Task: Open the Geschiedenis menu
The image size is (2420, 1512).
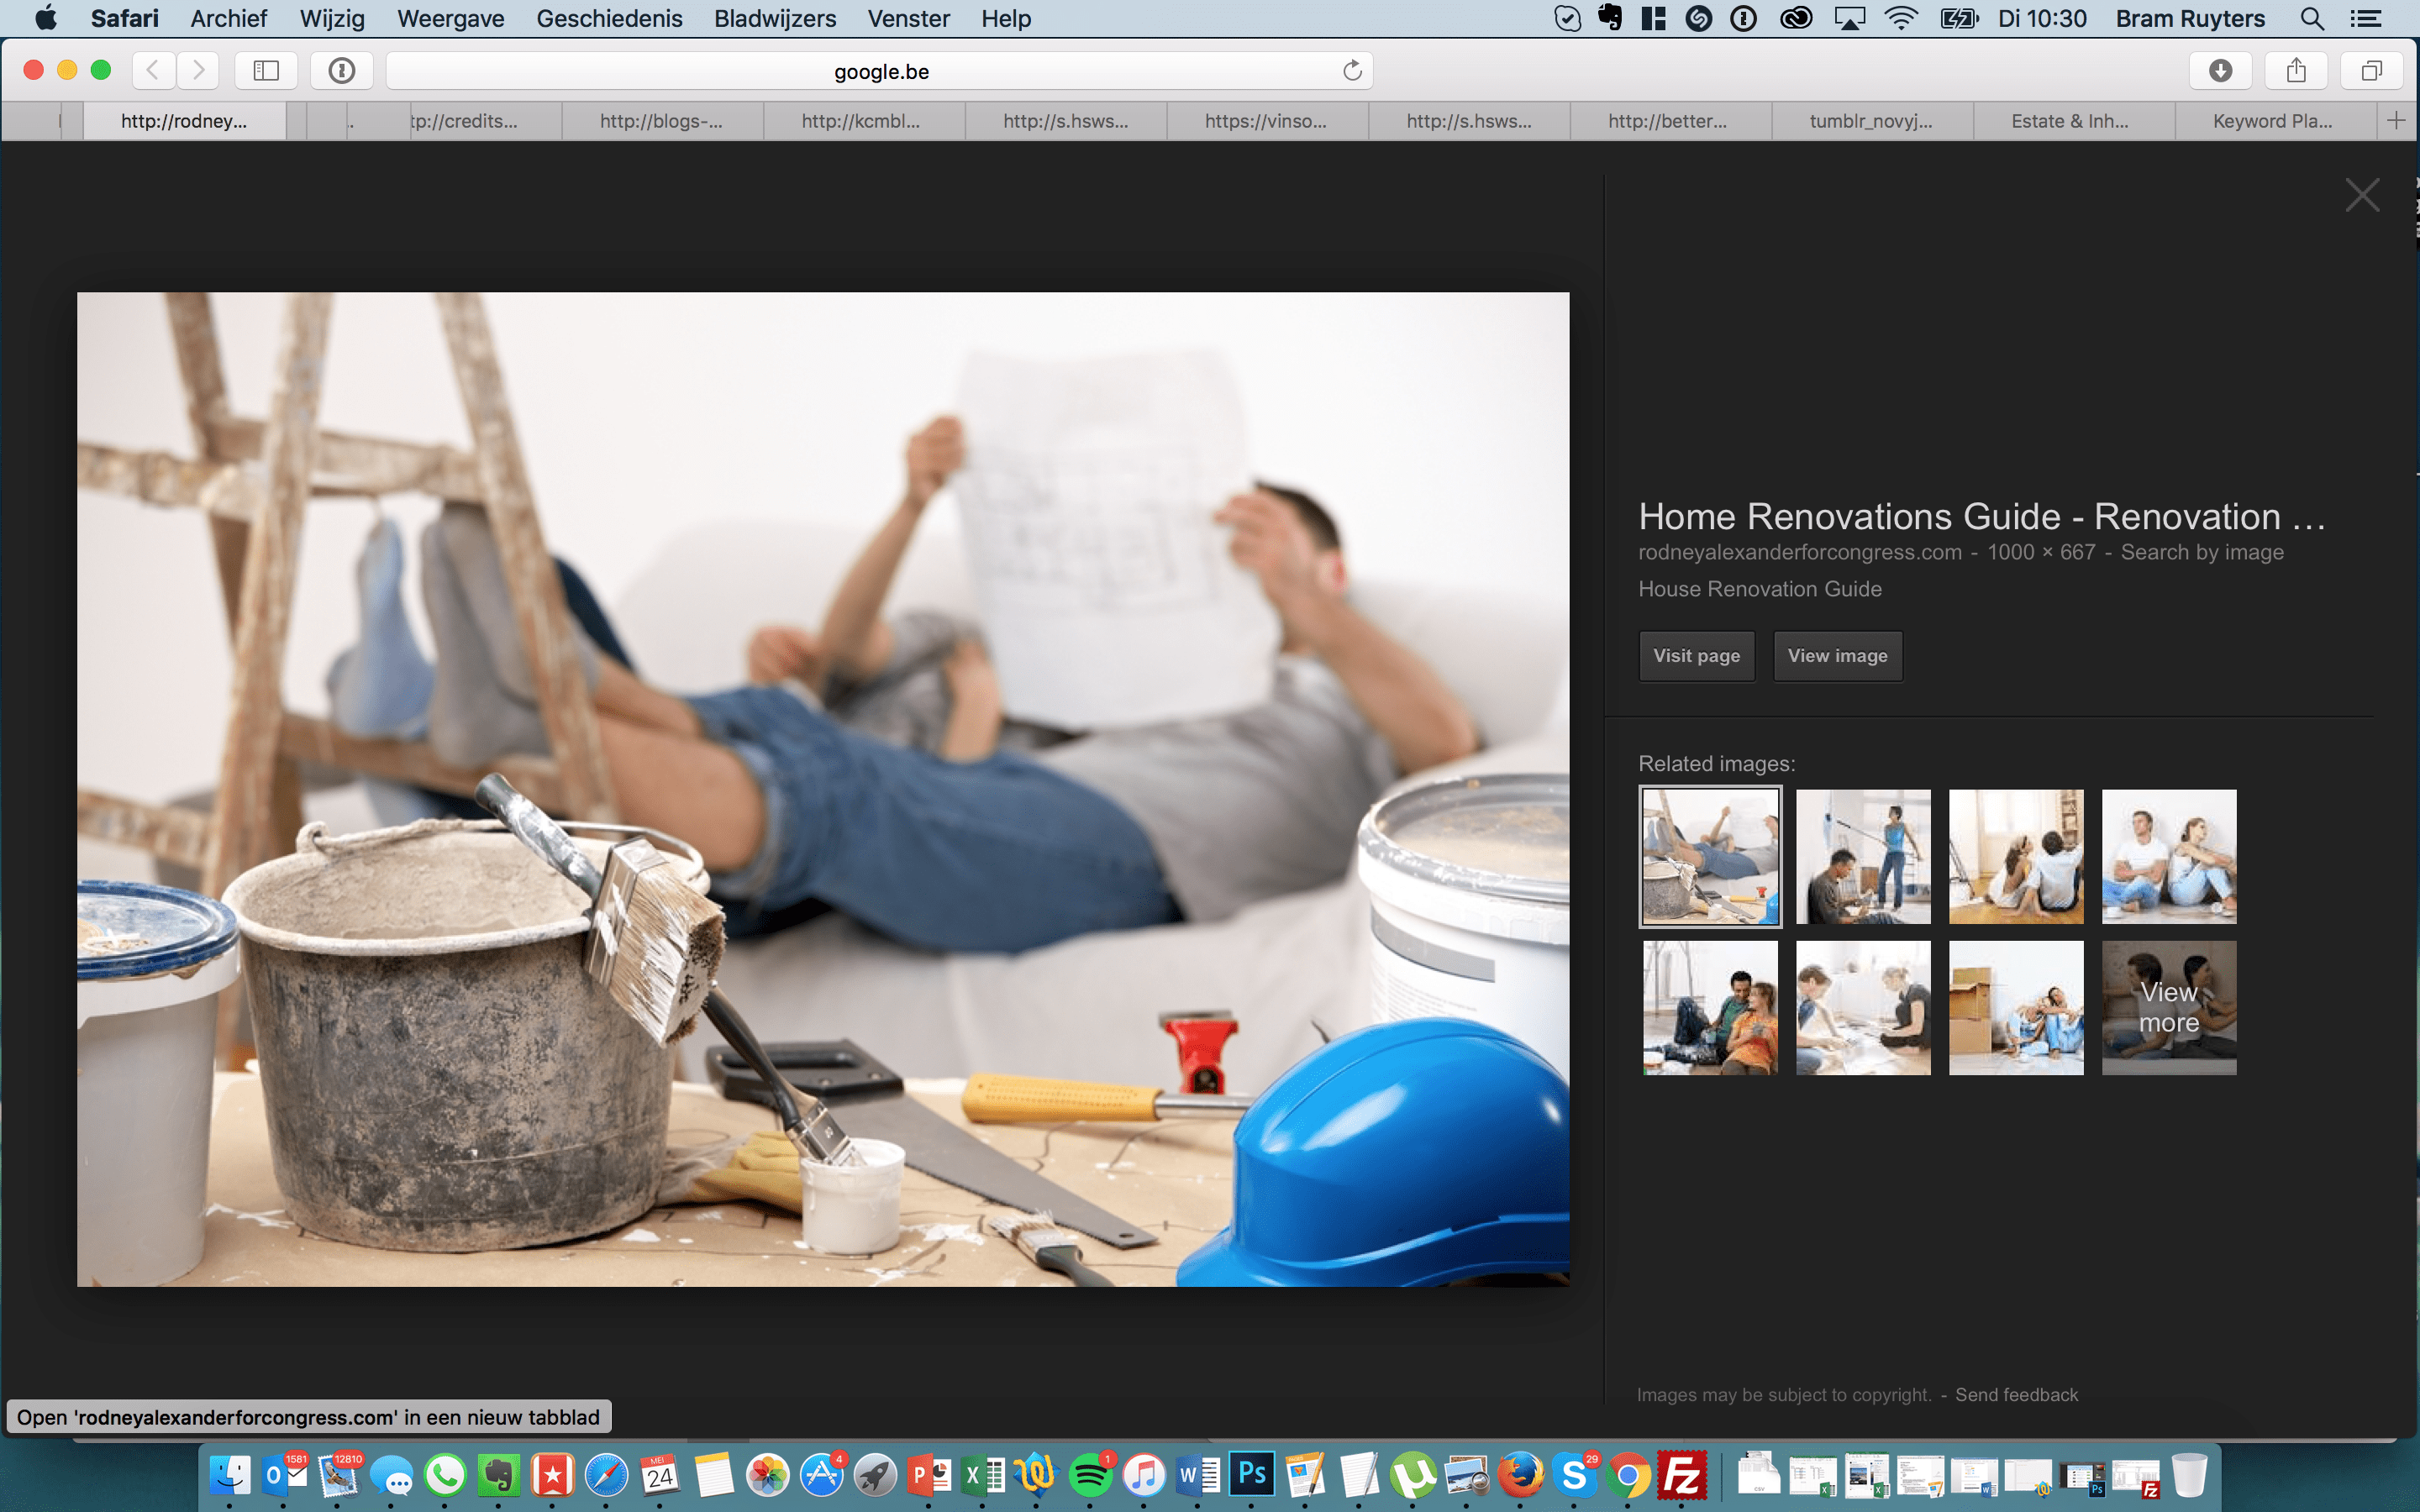Action: tap(609, 18)
